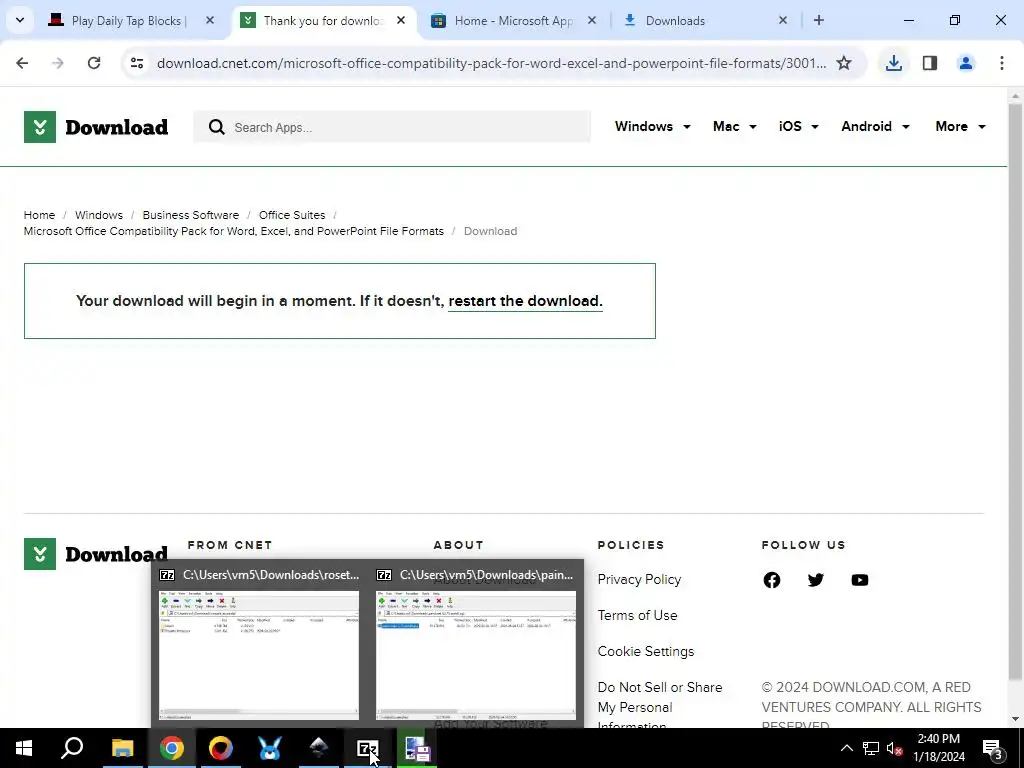Screen dimensions: 1024x768
Task: Click the taskbar clock 2:40 PM
Action: coord(938,748)
